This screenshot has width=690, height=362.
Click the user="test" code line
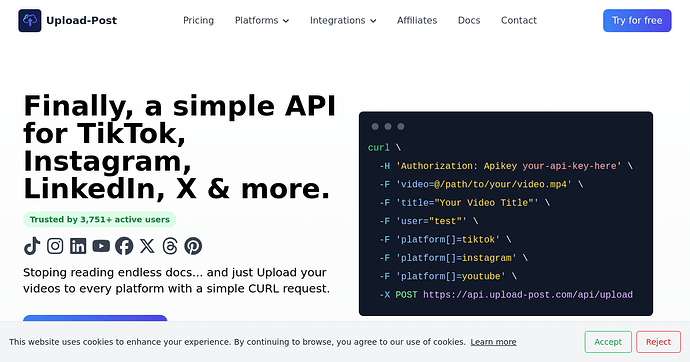(429, 221)
